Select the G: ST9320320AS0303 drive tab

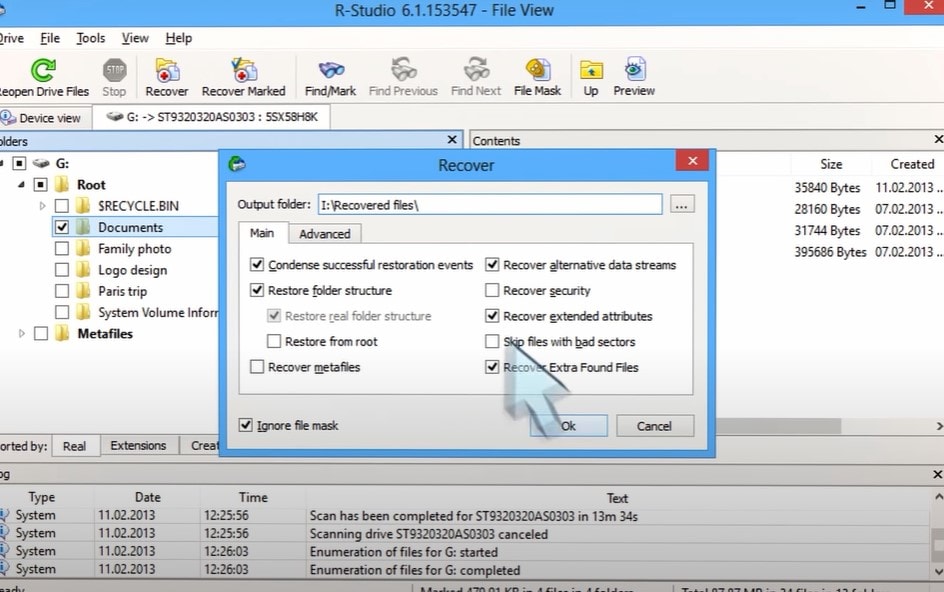pyautogui.click(x=211, y=117)
